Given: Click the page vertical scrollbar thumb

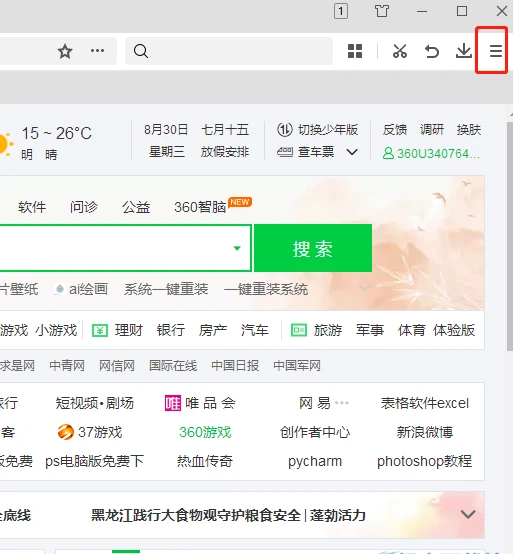Looking at the screenshot, I should tap(510, 237).
